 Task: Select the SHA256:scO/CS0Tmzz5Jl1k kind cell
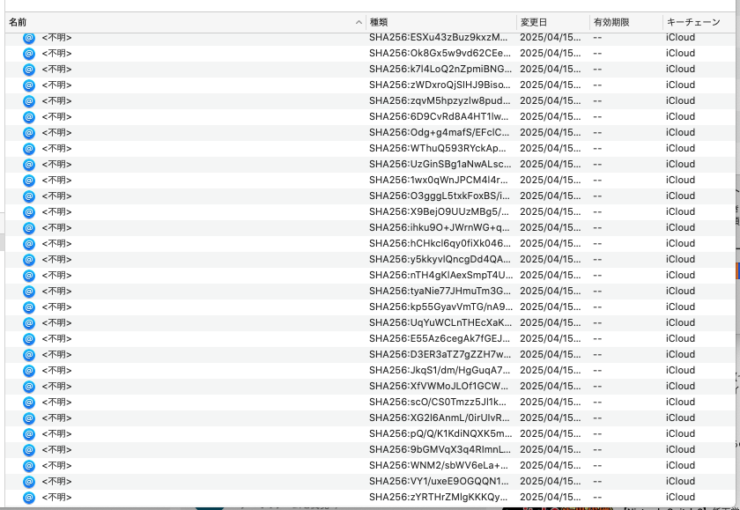click(x=437, y=402)
